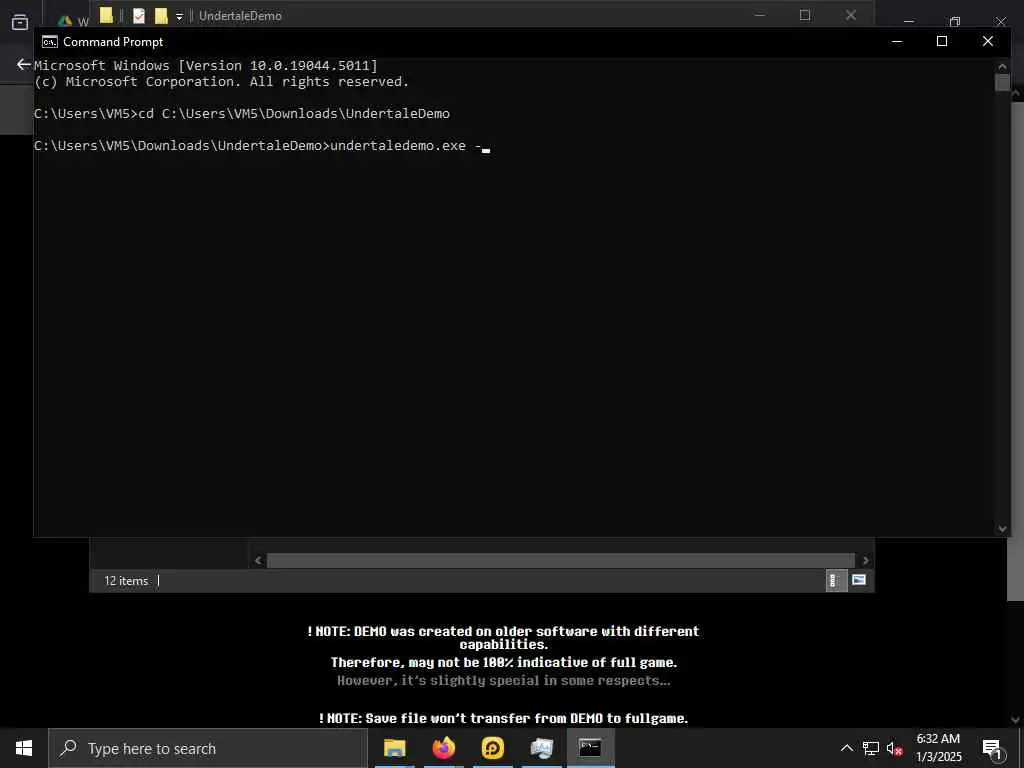1024x768 pixels.
Task: Select Command Prompt on the taskbar
Action: coord(590,748)
